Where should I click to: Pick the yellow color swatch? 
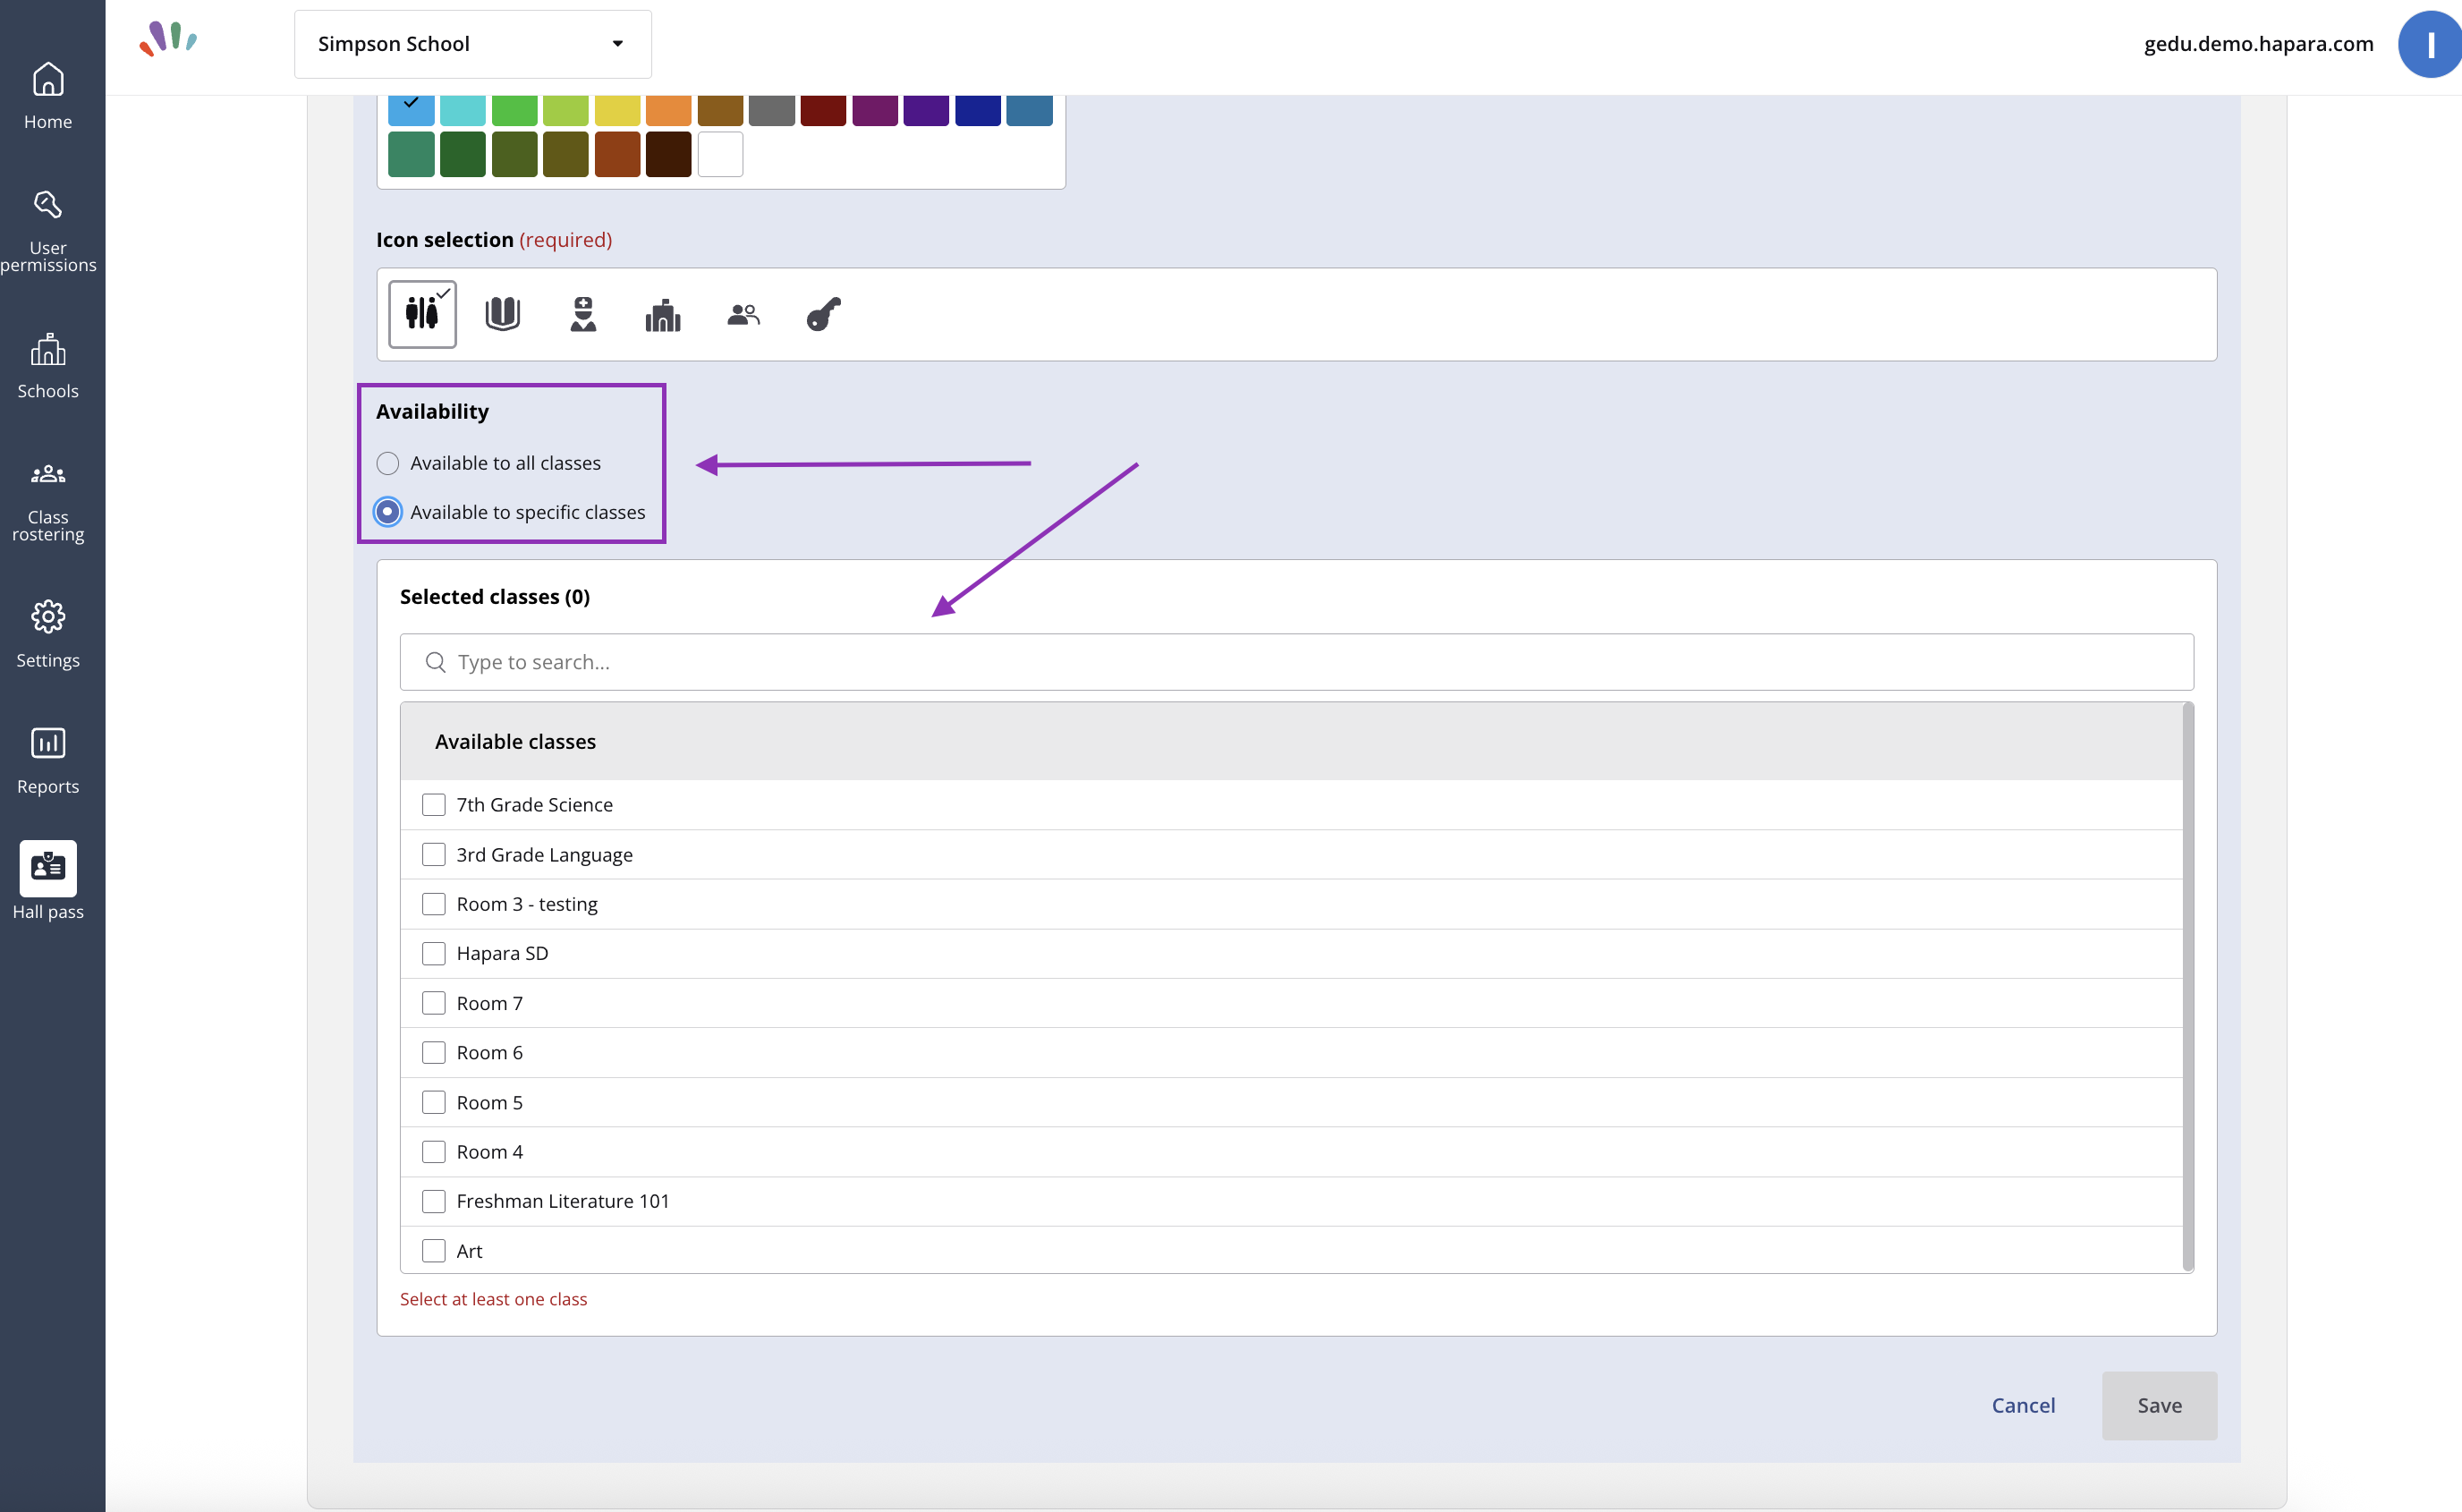click(x=617, y=110)
